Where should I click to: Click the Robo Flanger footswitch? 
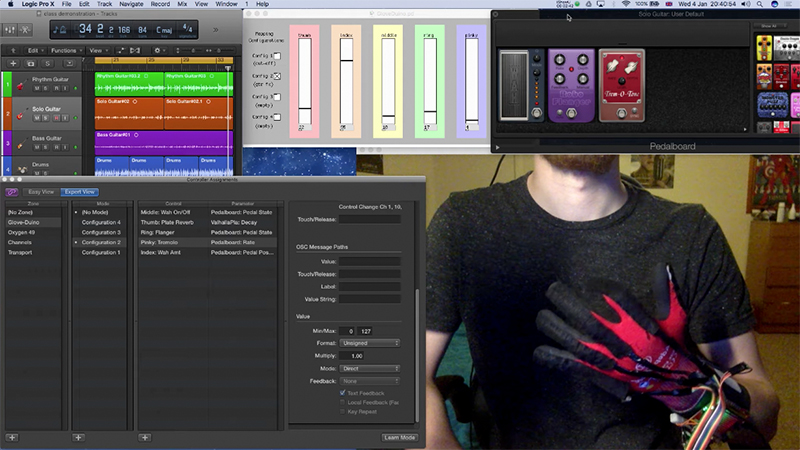click(571, 113)
